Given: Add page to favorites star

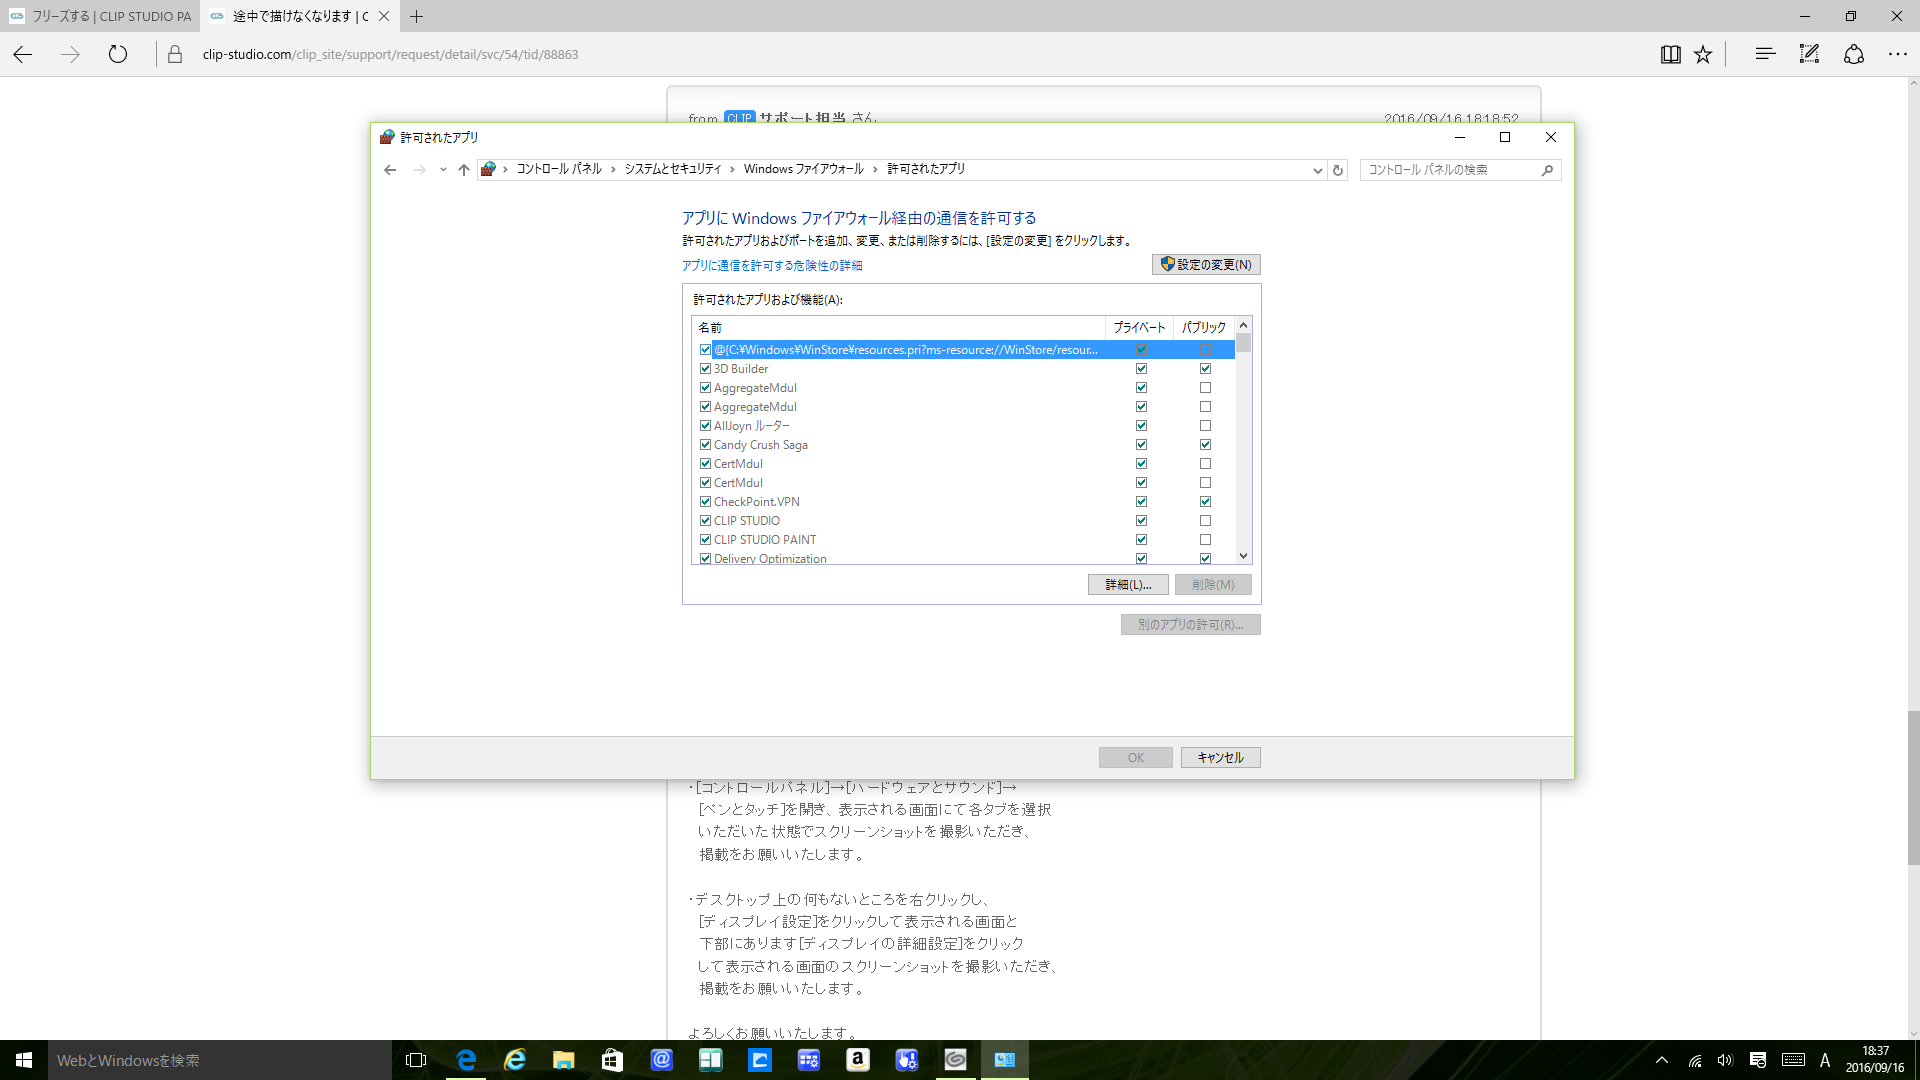Looking at the screenshot, I should [1703, 55].
